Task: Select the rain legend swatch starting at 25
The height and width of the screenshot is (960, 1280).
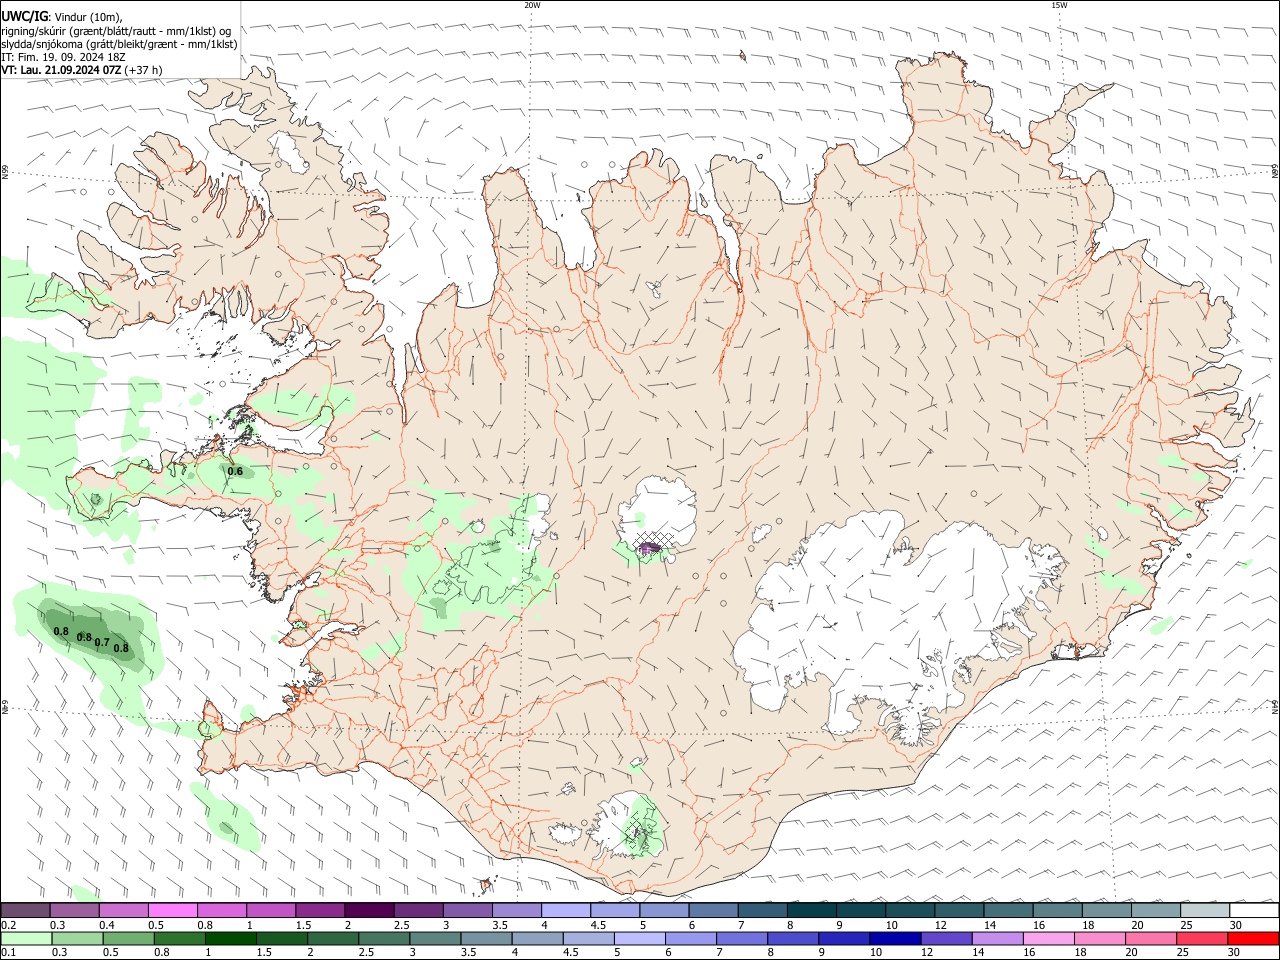Action: (1202, 938)
